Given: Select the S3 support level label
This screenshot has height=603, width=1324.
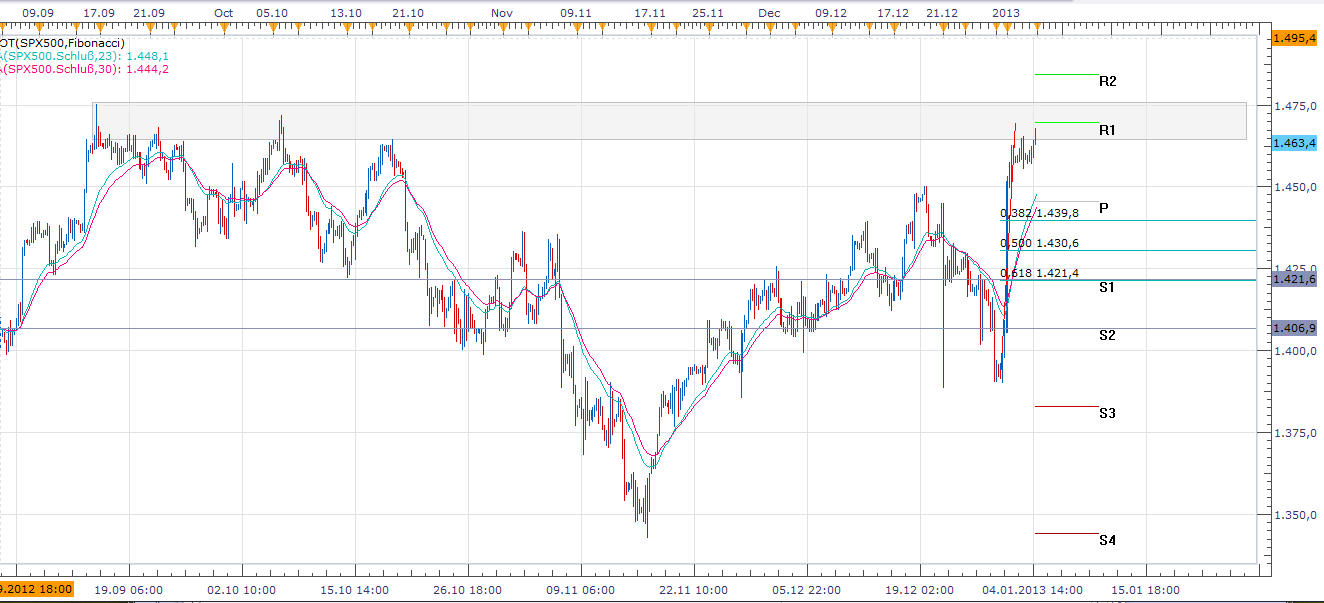Looking at the screenshot, I should [x=1107, y=413].
